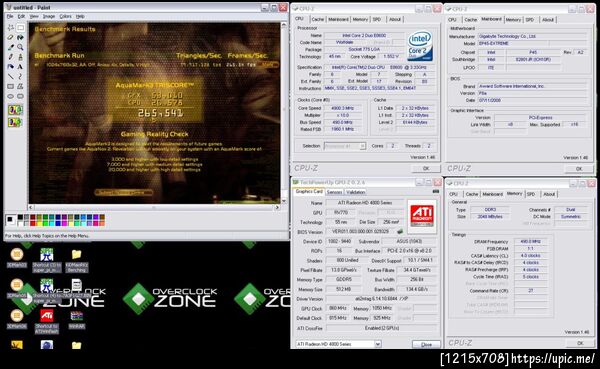Choose the Fill With Color bucket tool
The height and width of the screenshot is (369, 600).
[20, 38]
